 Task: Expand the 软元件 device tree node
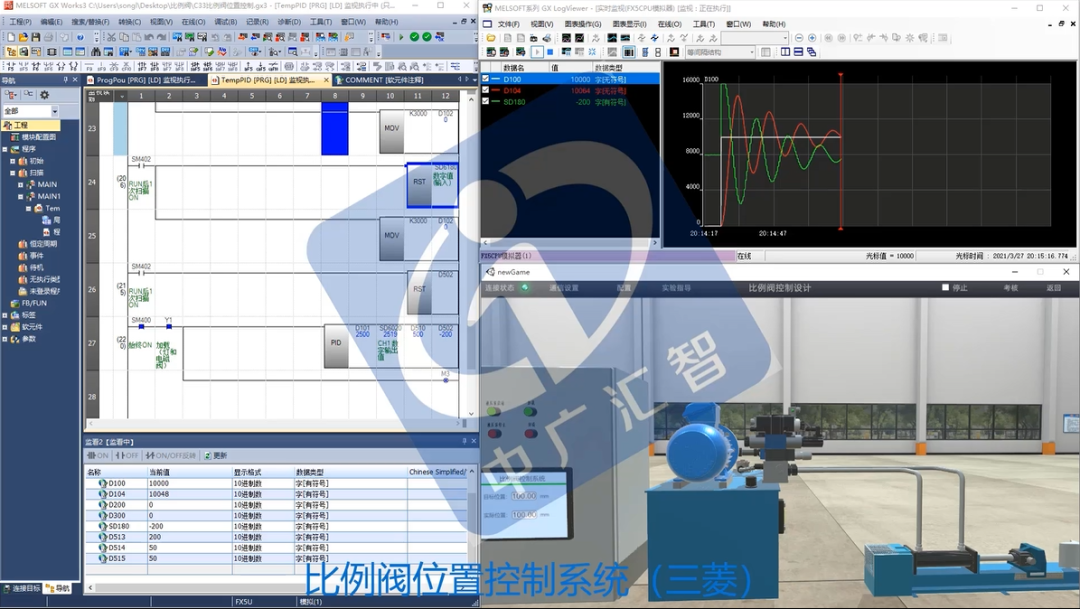coord(5,327)
